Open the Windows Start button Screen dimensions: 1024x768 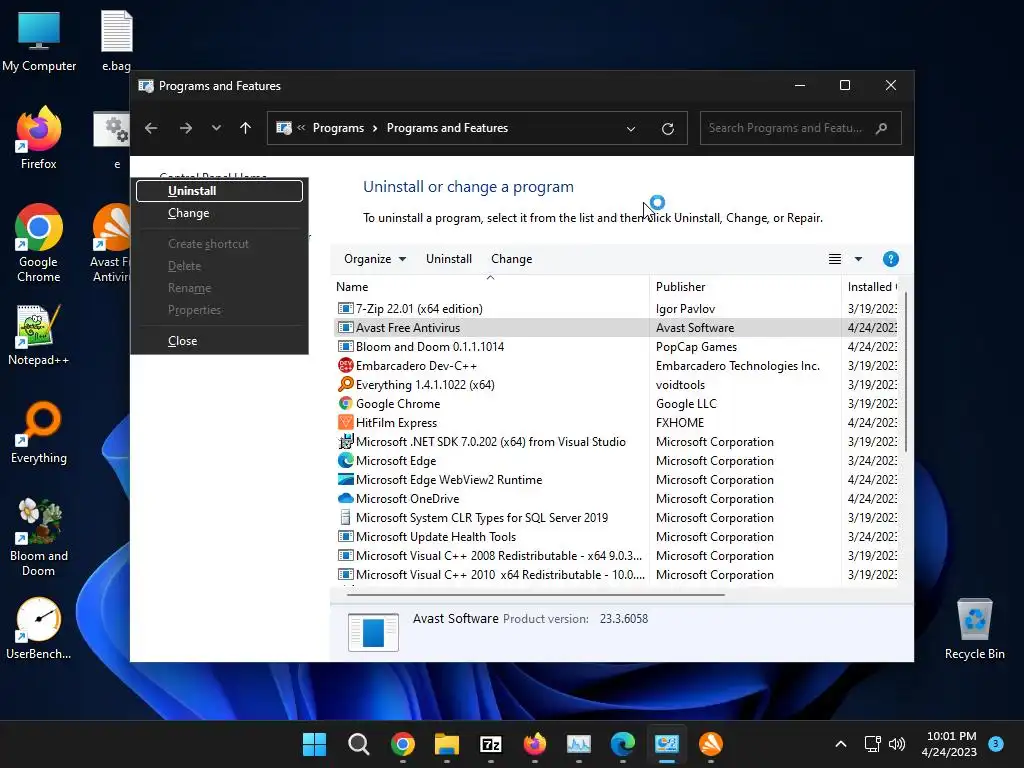click(314, 744)
